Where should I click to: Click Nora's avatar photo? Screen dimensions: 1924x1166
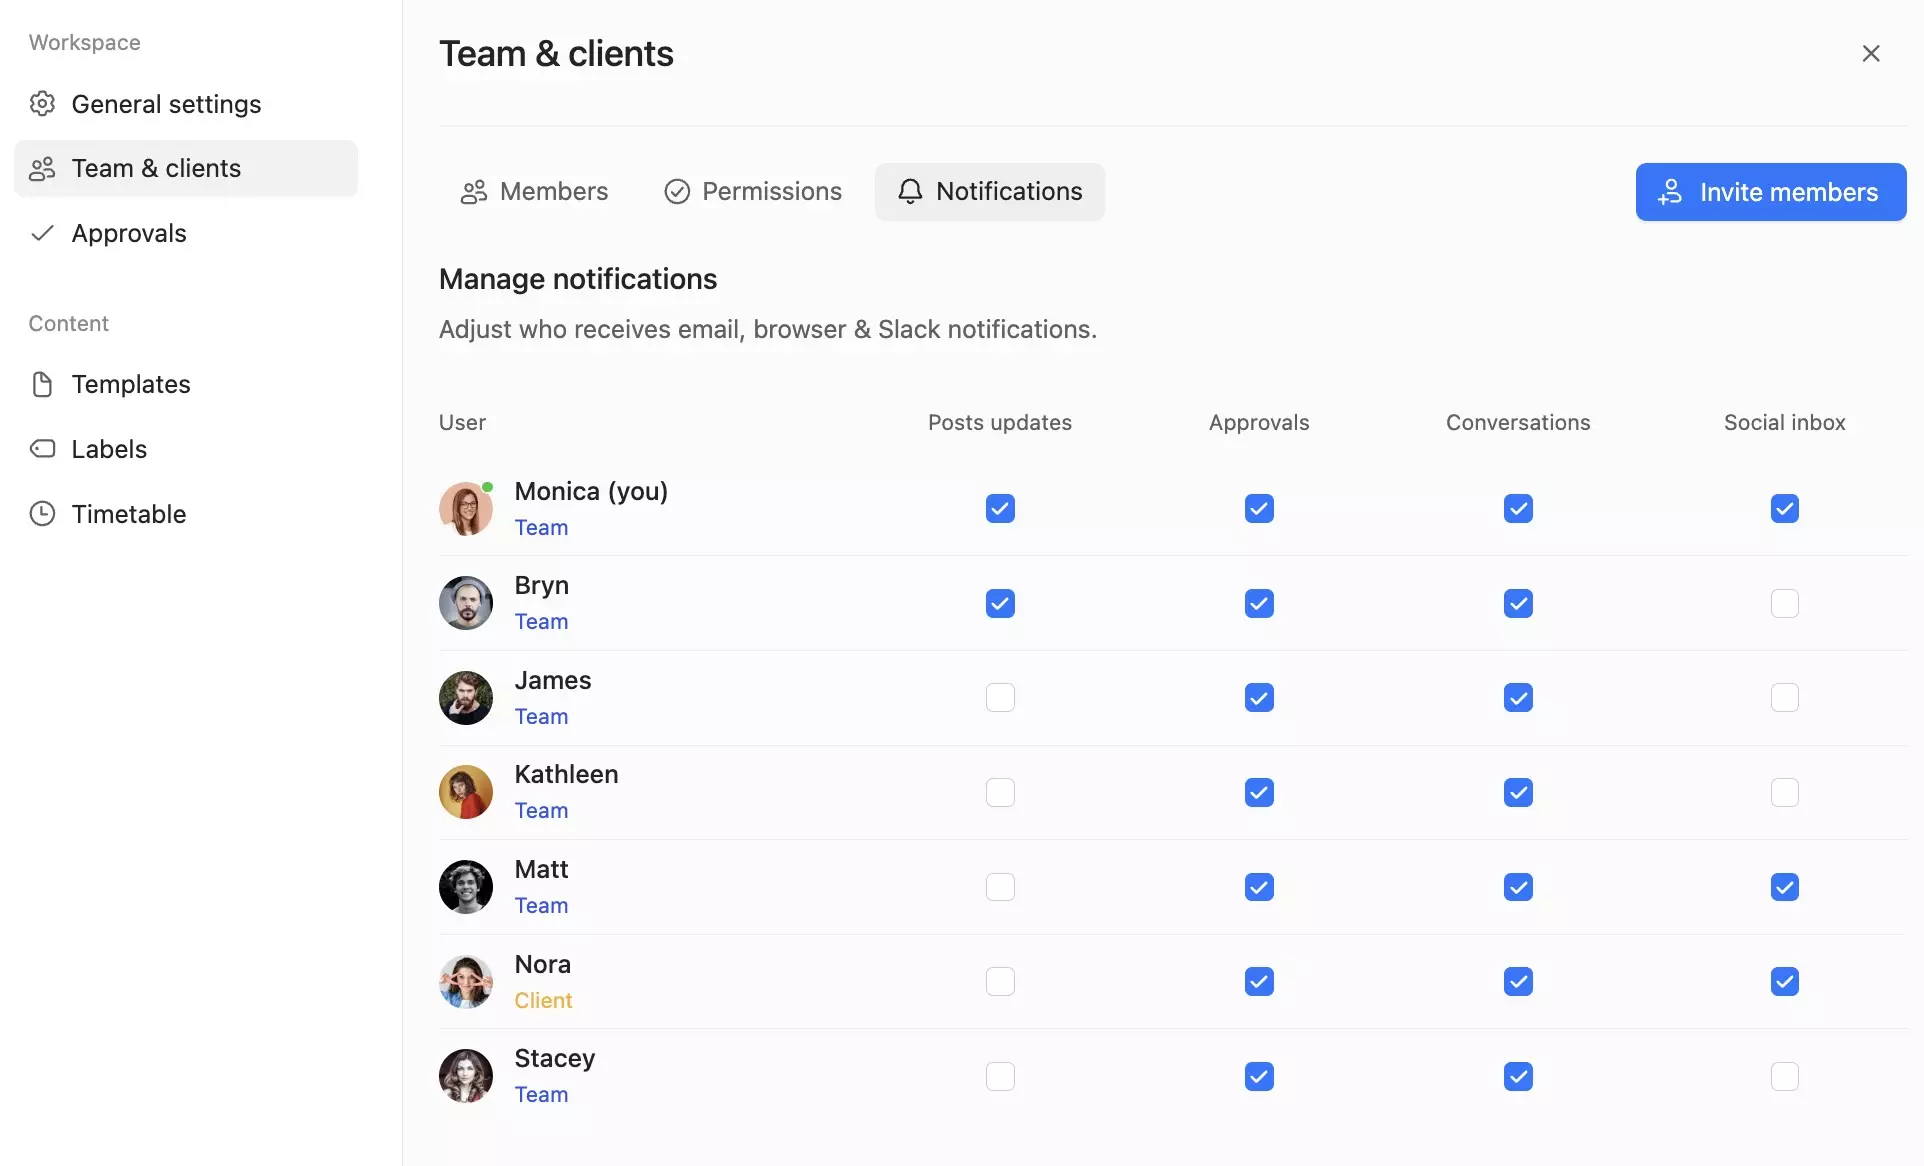coord(466,982)
